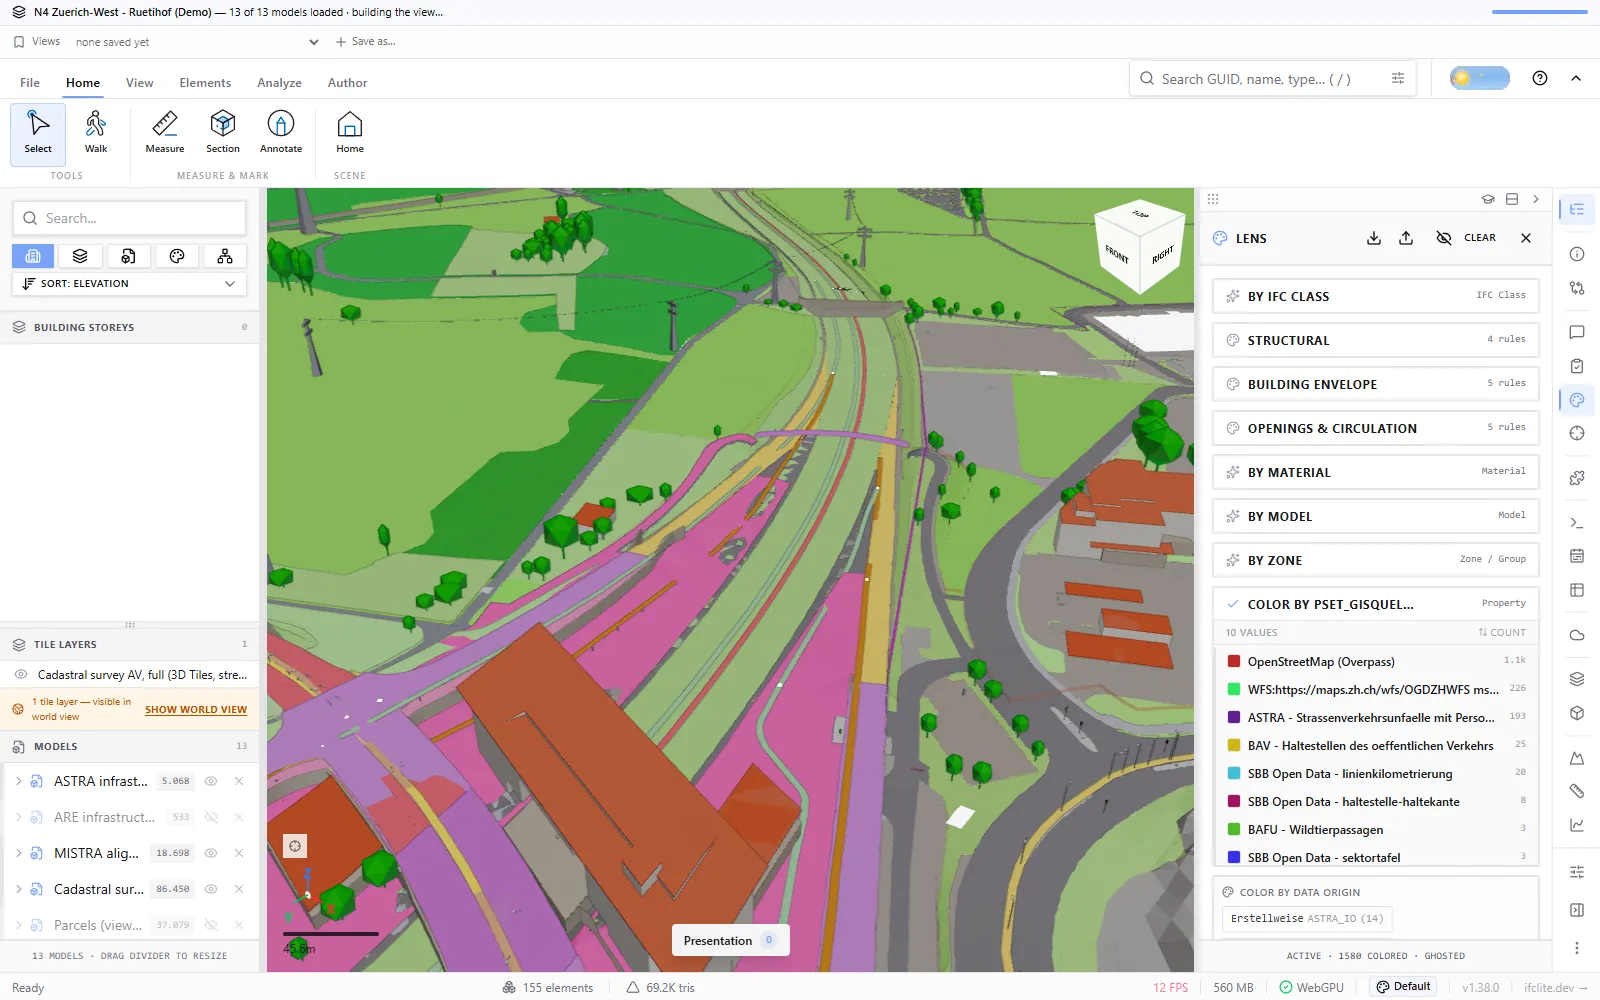Click the purple ASTRA Strassenverkehrsunfaelle swatch

pos(1234,717)
